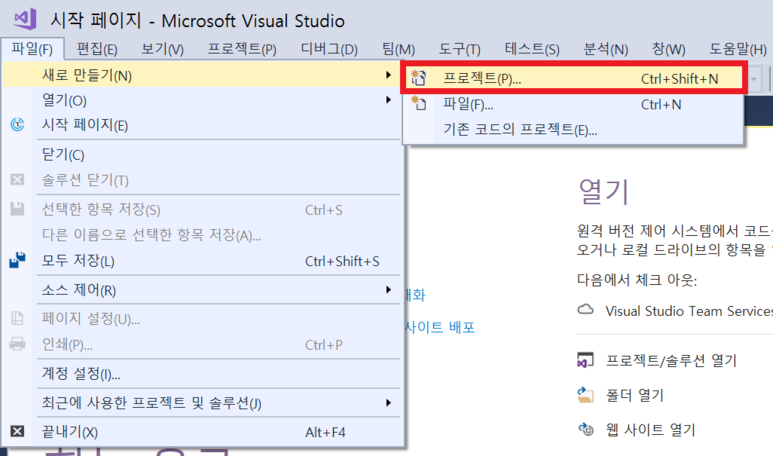Open the 보기(V) menu
Image resolution: width=773 pixels, height=456 pixels.
pyautogui.click(x=162, y=49)
